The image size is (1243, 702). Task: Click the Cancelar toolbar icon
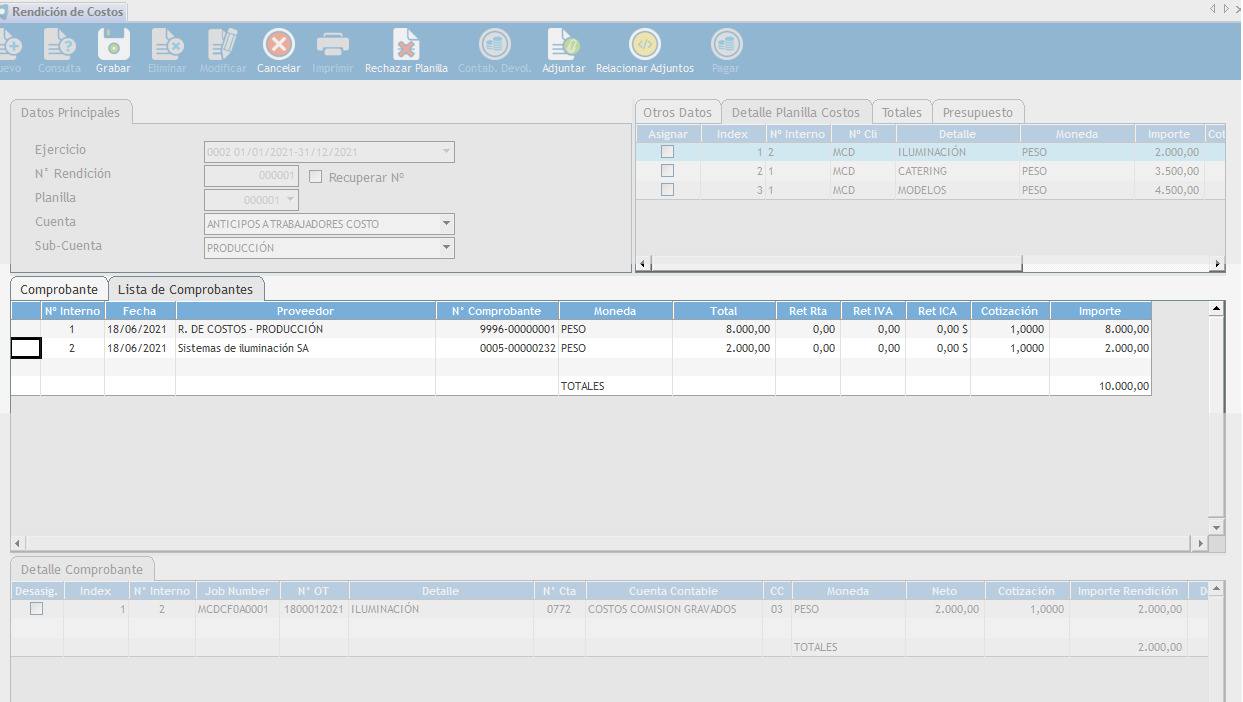click(278, 45)
